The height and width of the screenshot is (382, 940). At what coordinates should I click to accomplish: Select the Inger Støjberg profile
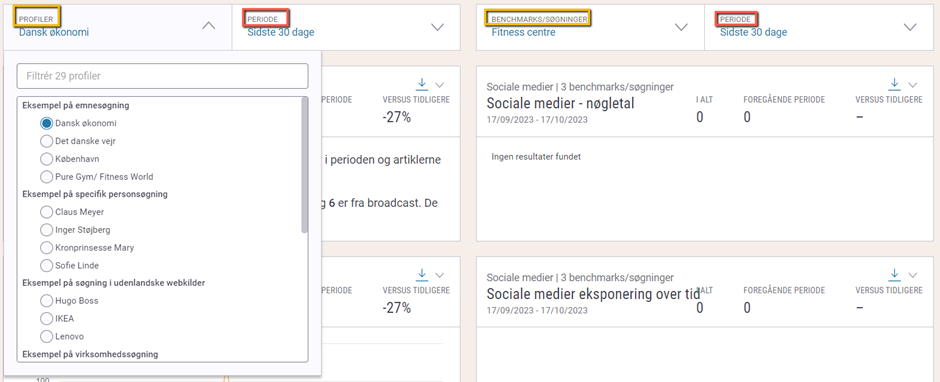46,230
